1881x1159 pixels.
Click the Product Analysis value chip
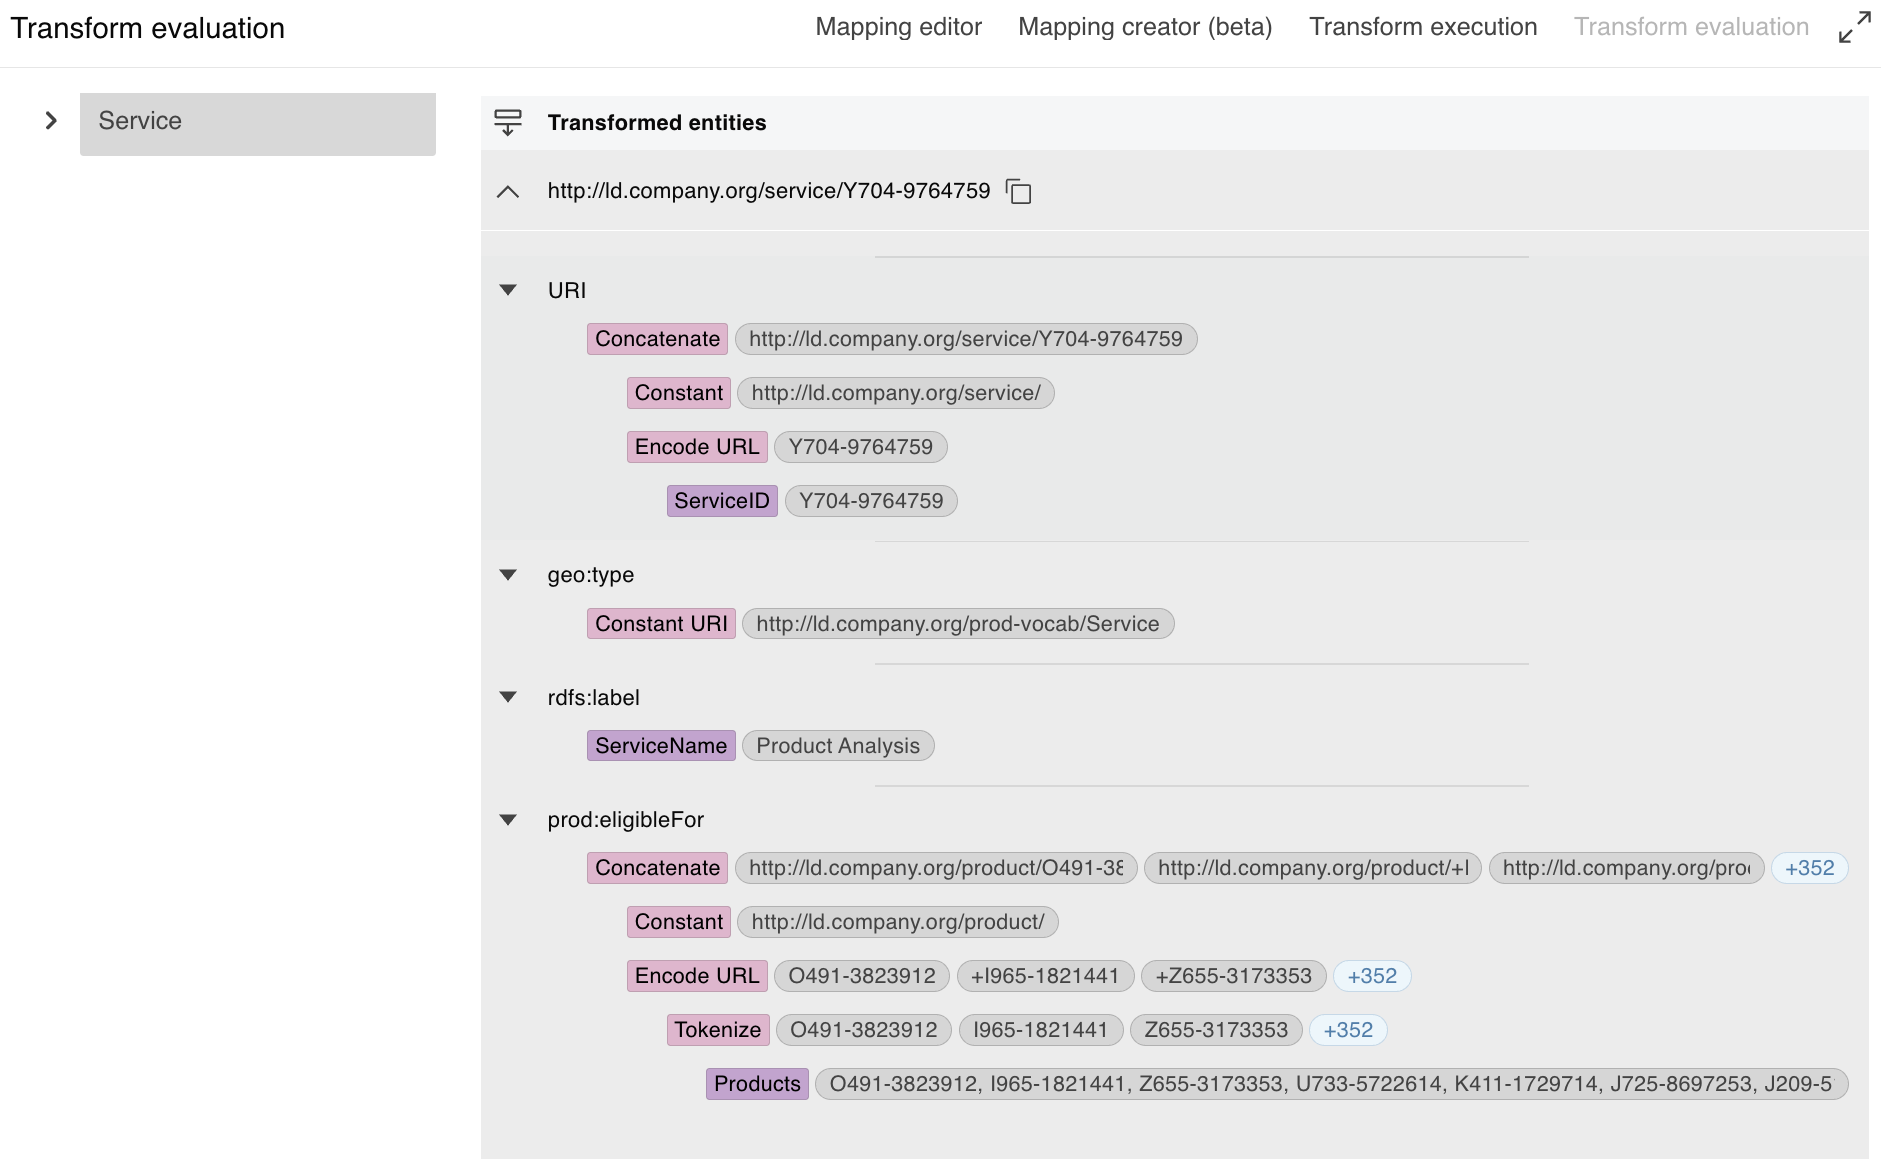coord(838,746)
